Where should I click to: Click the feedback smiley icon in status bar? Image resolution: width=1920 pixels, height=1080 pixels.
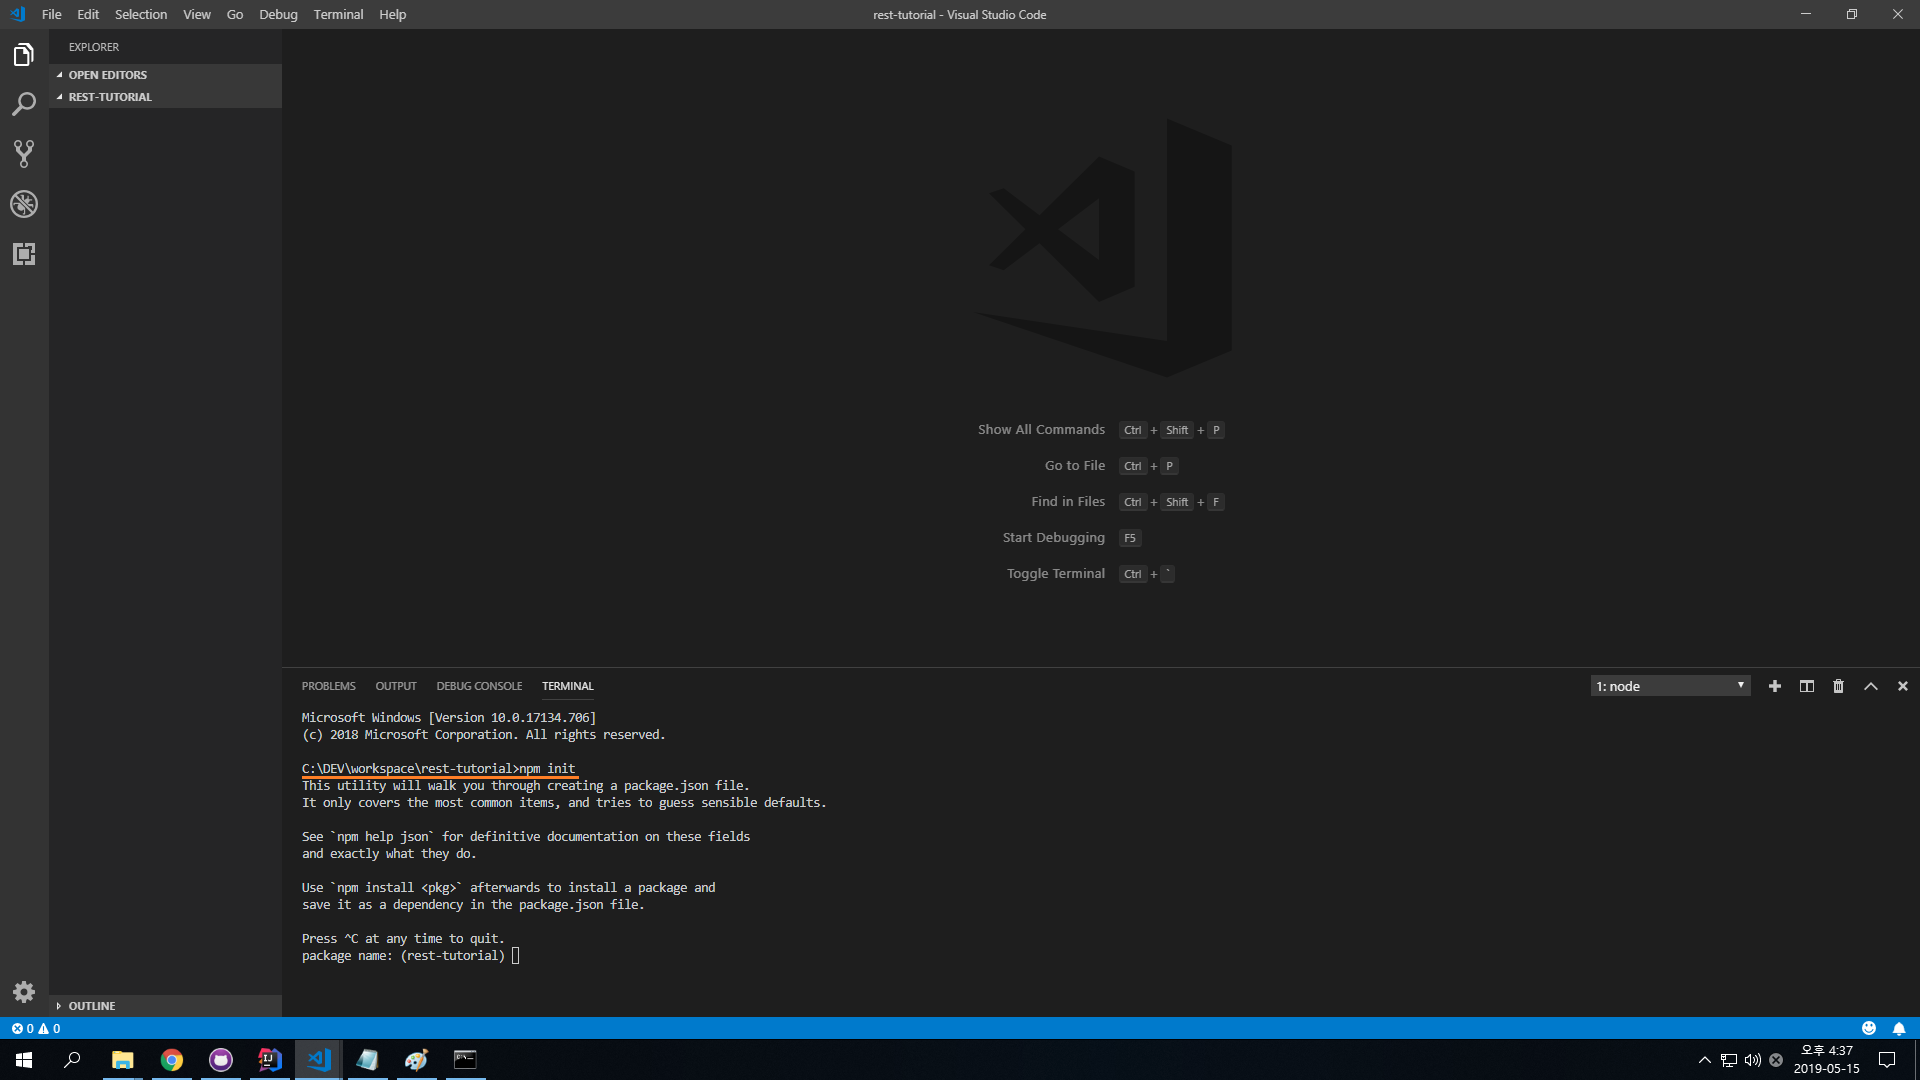point(1869,1028)
